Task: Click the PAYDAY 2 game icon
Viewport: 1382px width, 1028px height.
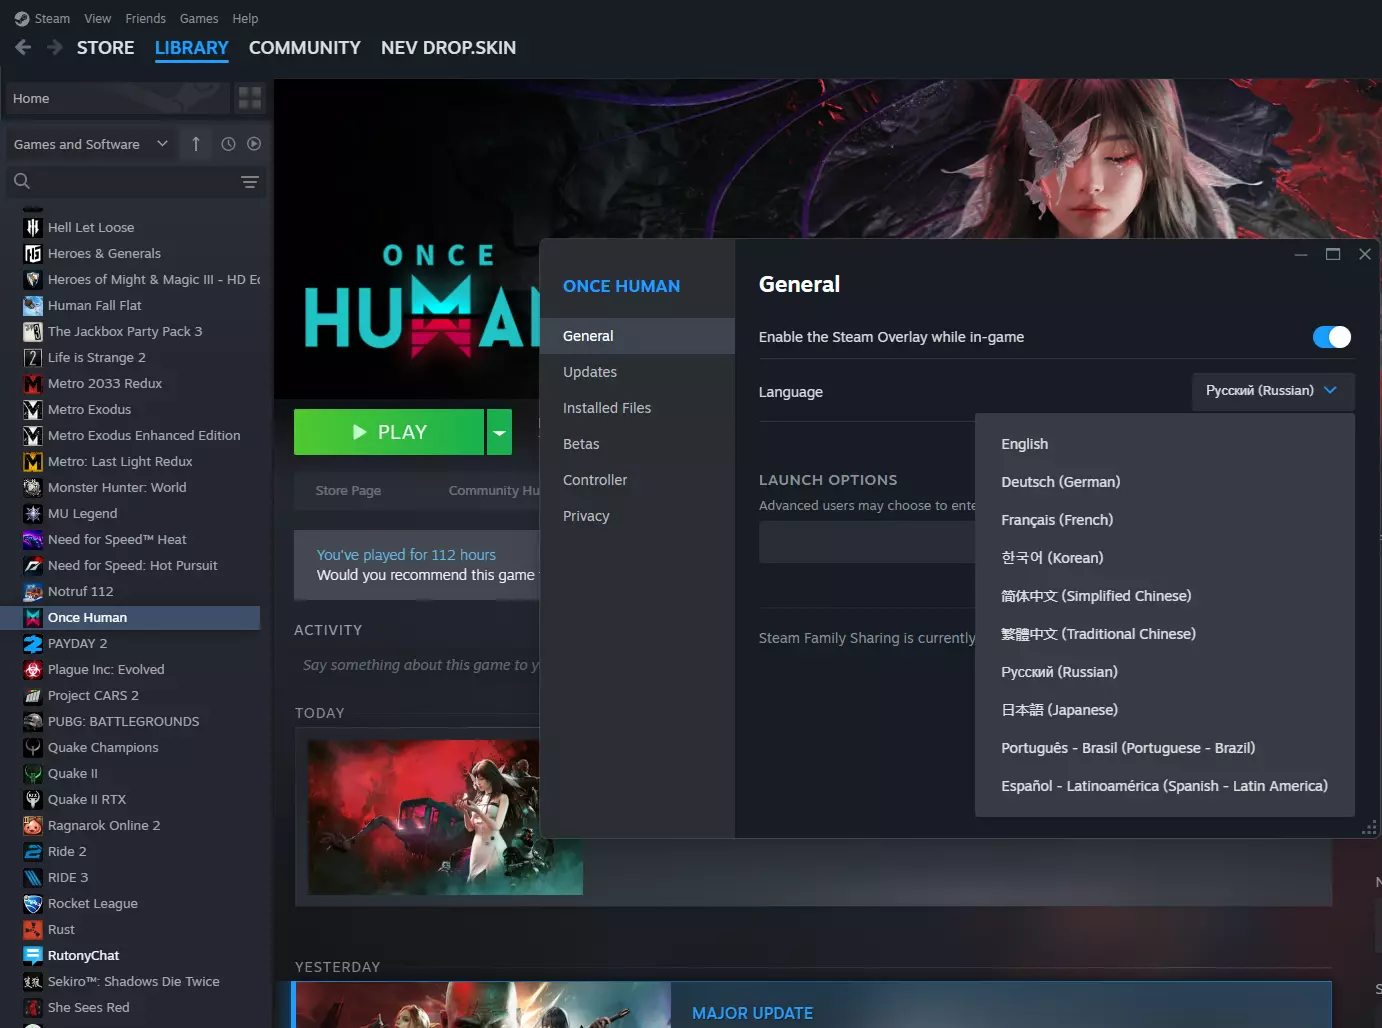Action: (x=33, y=643)
